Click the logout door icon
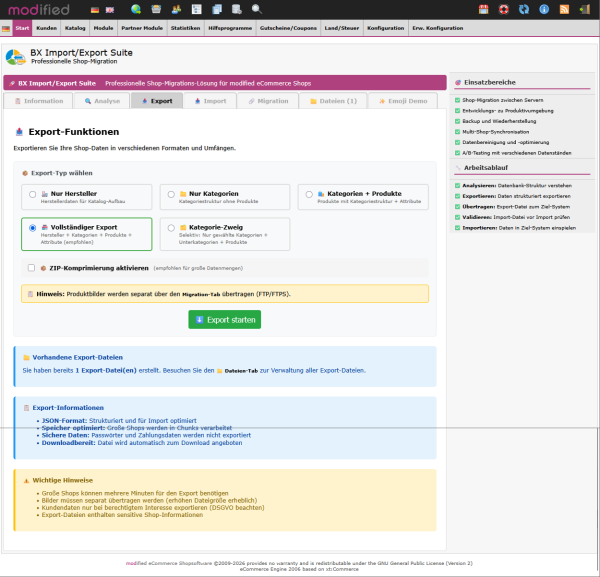 [586, 9]
